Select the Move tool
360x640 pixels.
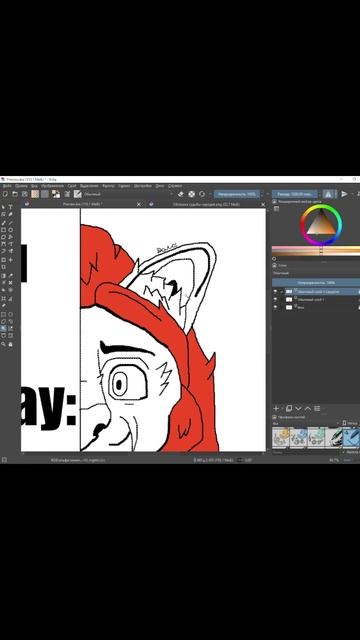pos(11,260)
